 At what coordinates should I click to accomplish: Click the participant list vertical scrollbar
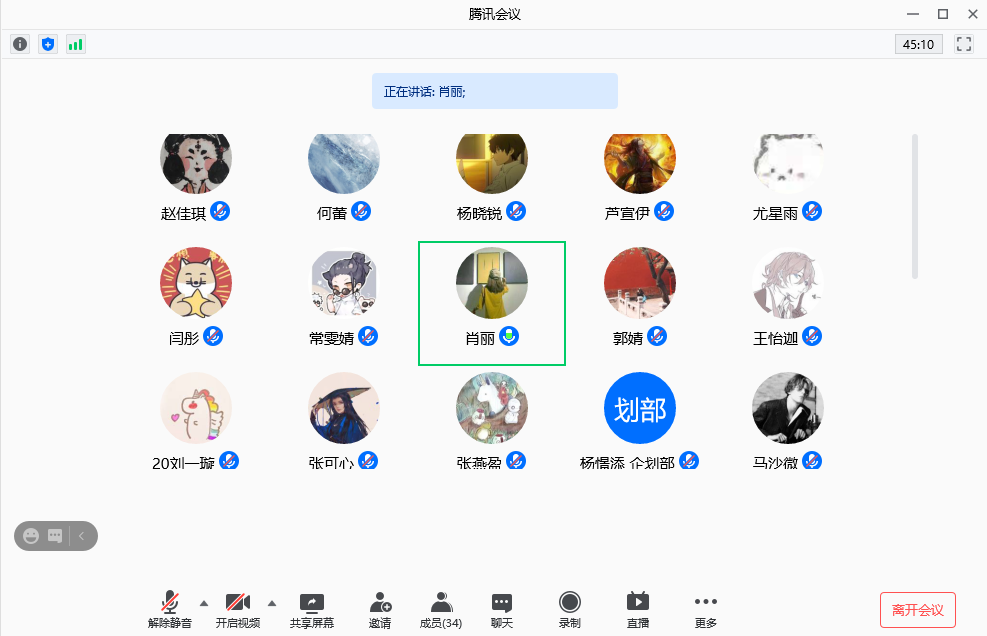[915, 206]
